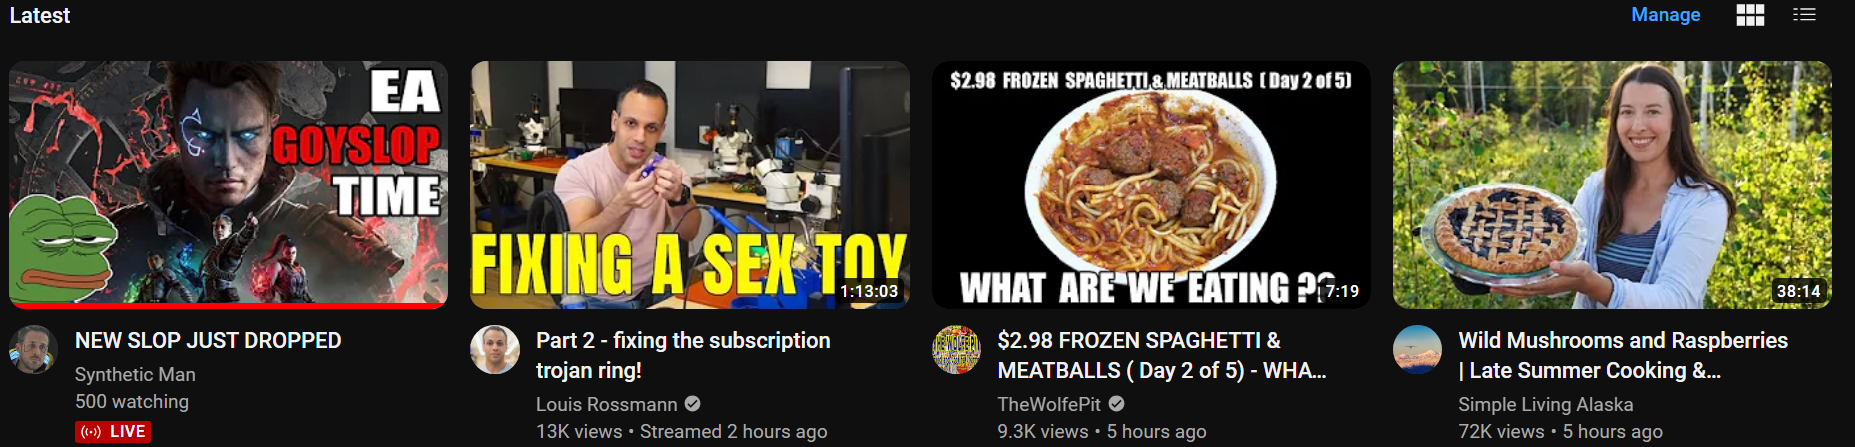
Task: Open Louis Rossmann channel avatar
Action: [495, 350]
